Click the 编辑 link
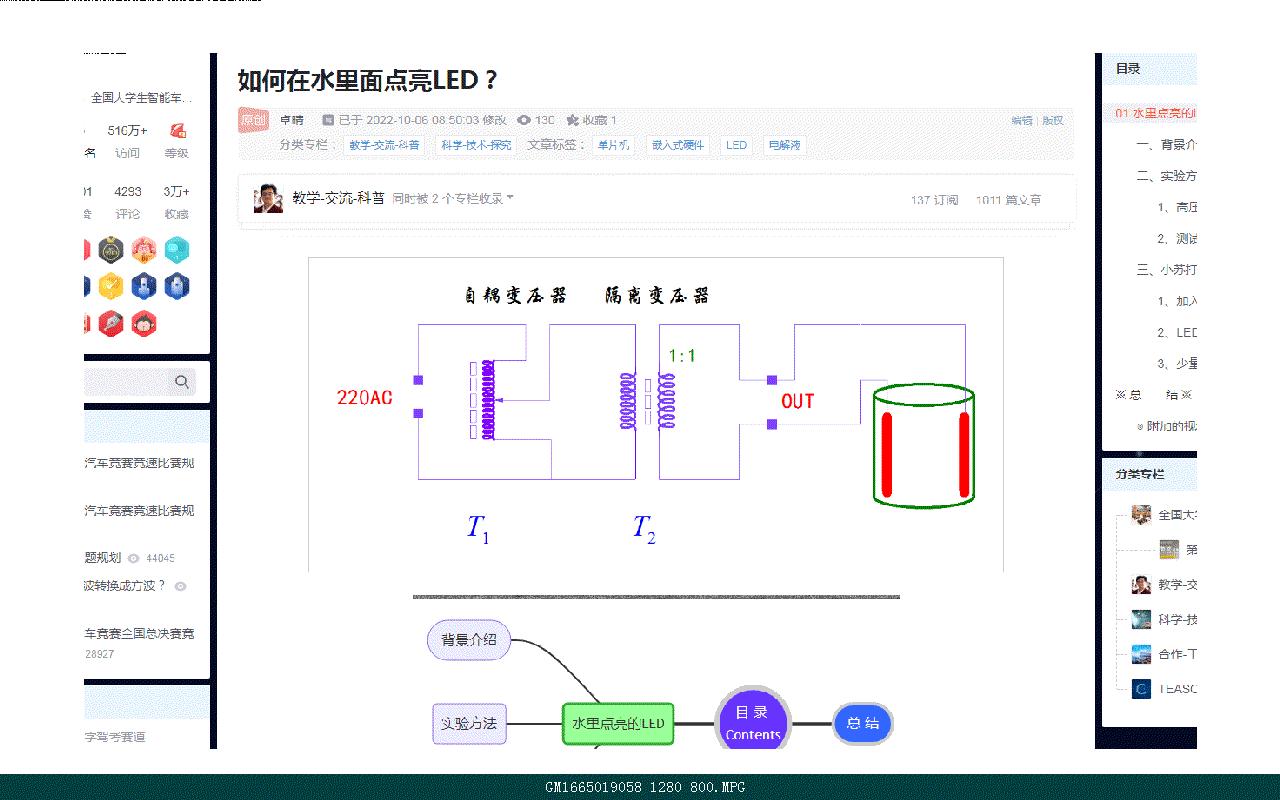1280x800 pixels. [1021, 119]
